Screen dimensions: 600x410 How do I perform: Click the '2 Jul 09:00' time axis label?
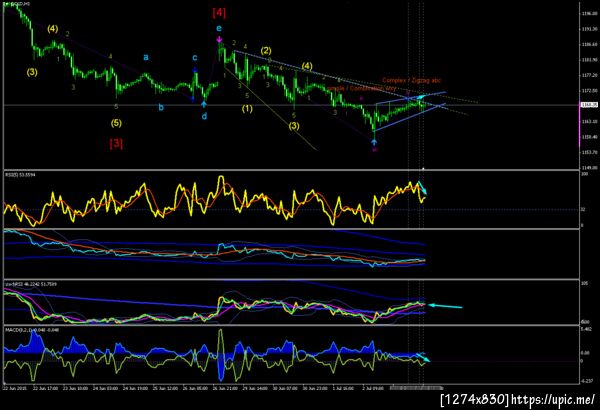(x=373, y=388)
